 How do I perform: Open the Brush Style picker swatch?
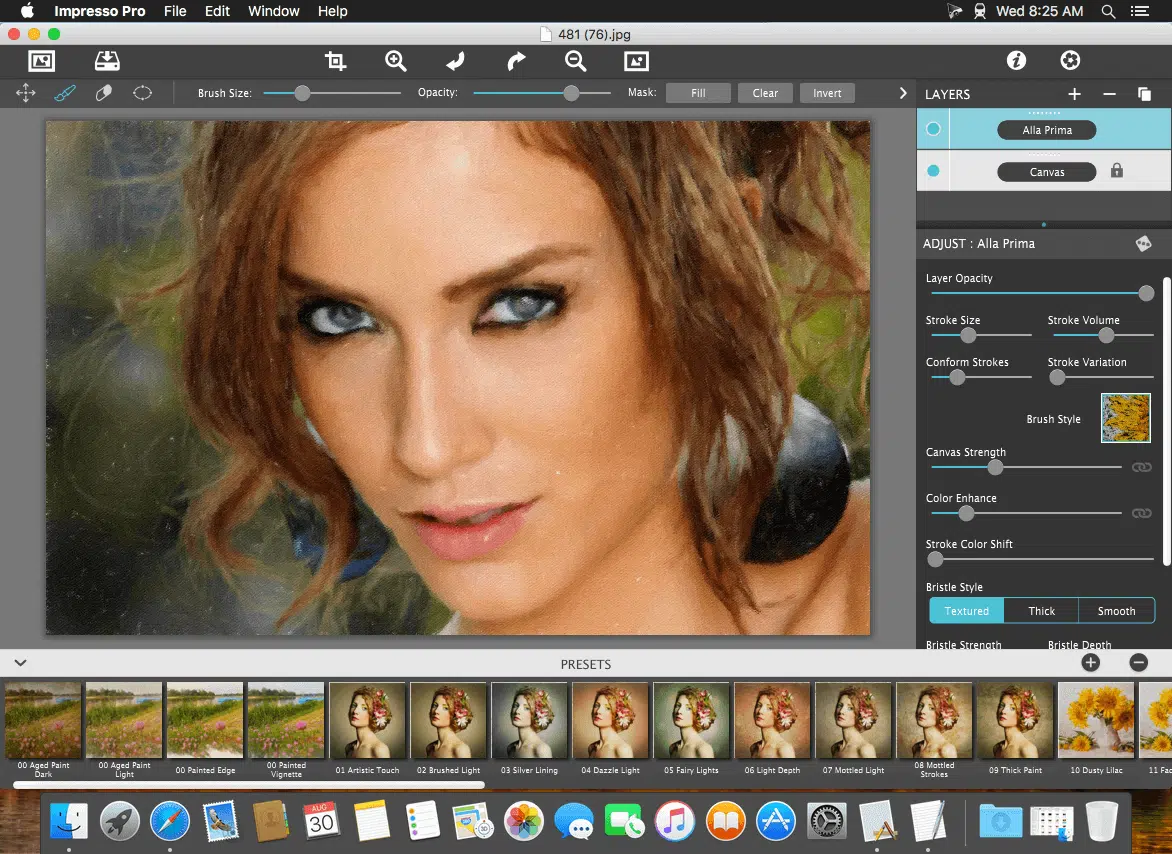[x=1125, y=418]
